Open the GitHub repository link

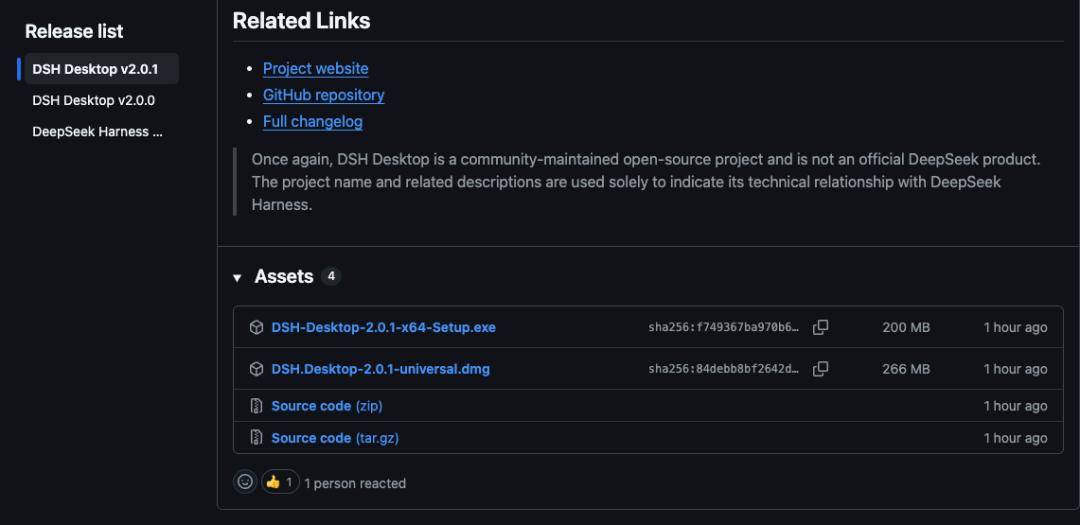(324, 95)
